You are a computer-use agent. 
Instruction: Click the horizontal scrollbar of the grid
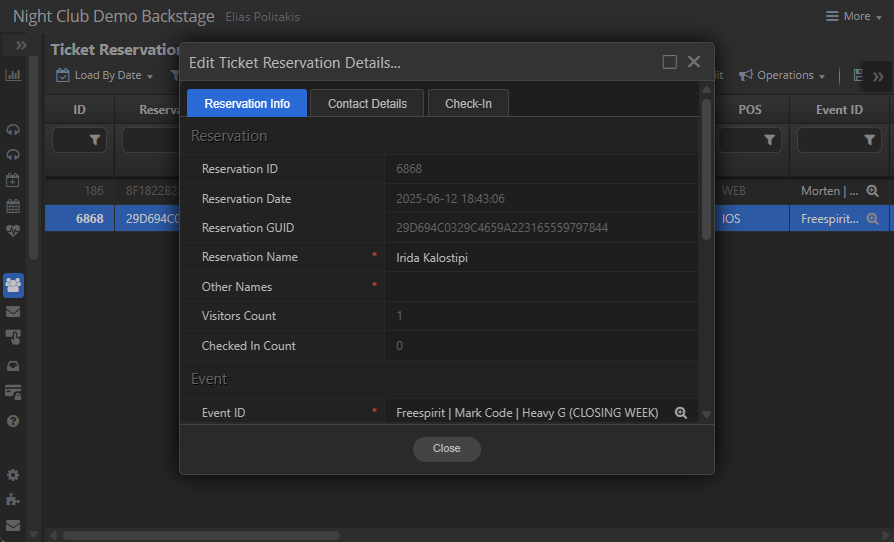point(201,535)
